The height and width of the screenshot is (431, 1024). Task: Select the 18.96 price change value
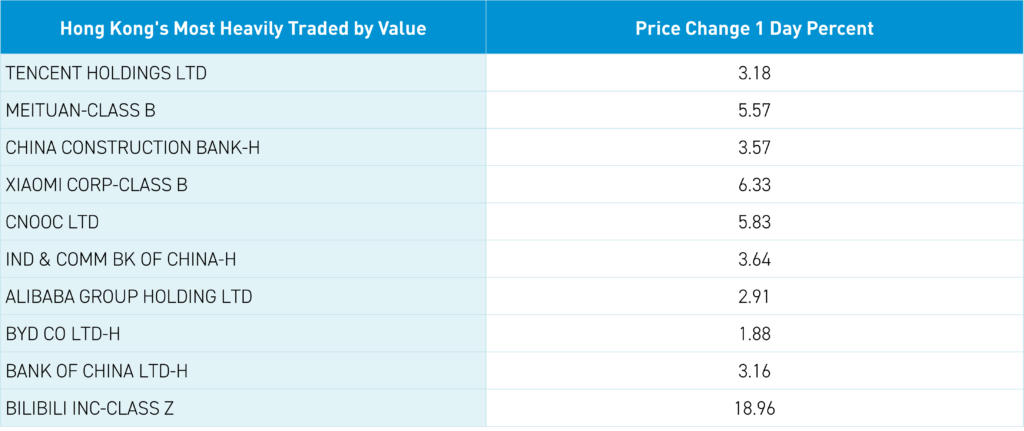coord(754,408)
